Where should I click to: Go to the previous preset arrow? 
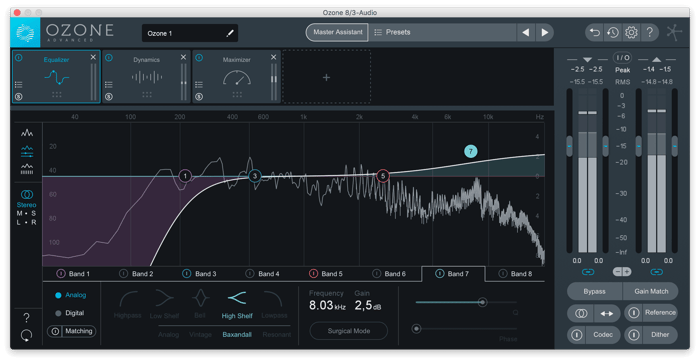(x=526, y=32)
